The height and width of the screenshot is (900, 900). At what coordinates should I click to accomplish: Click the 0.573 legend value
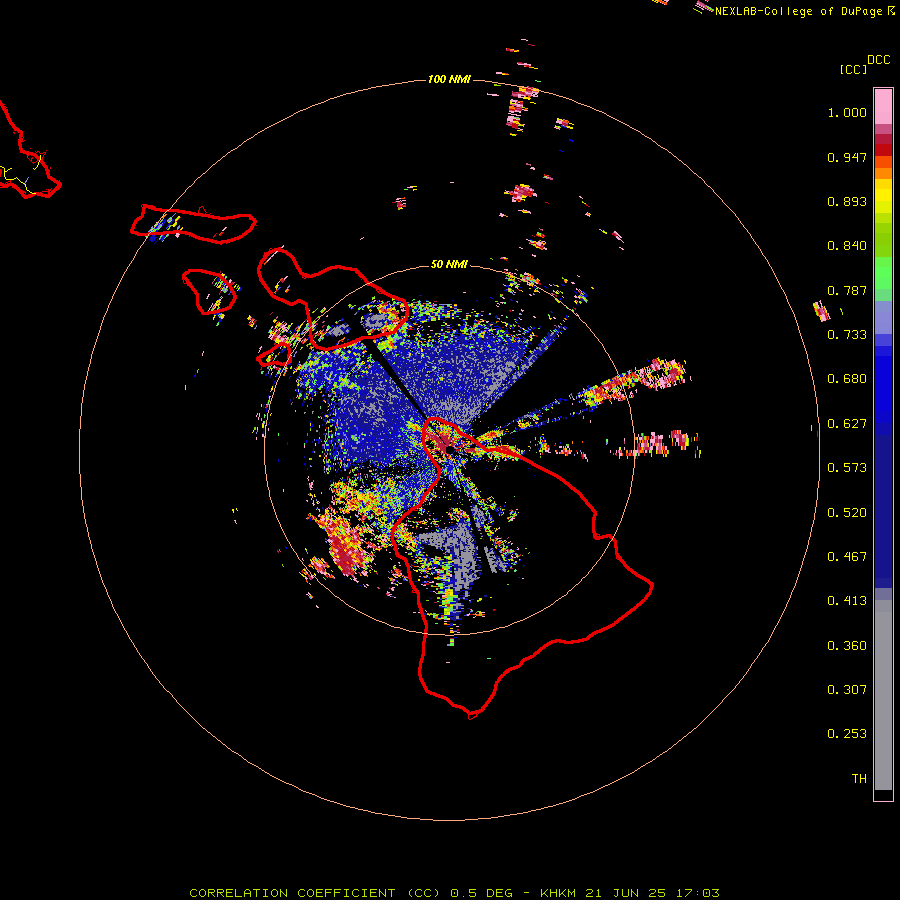click(847, 468)
